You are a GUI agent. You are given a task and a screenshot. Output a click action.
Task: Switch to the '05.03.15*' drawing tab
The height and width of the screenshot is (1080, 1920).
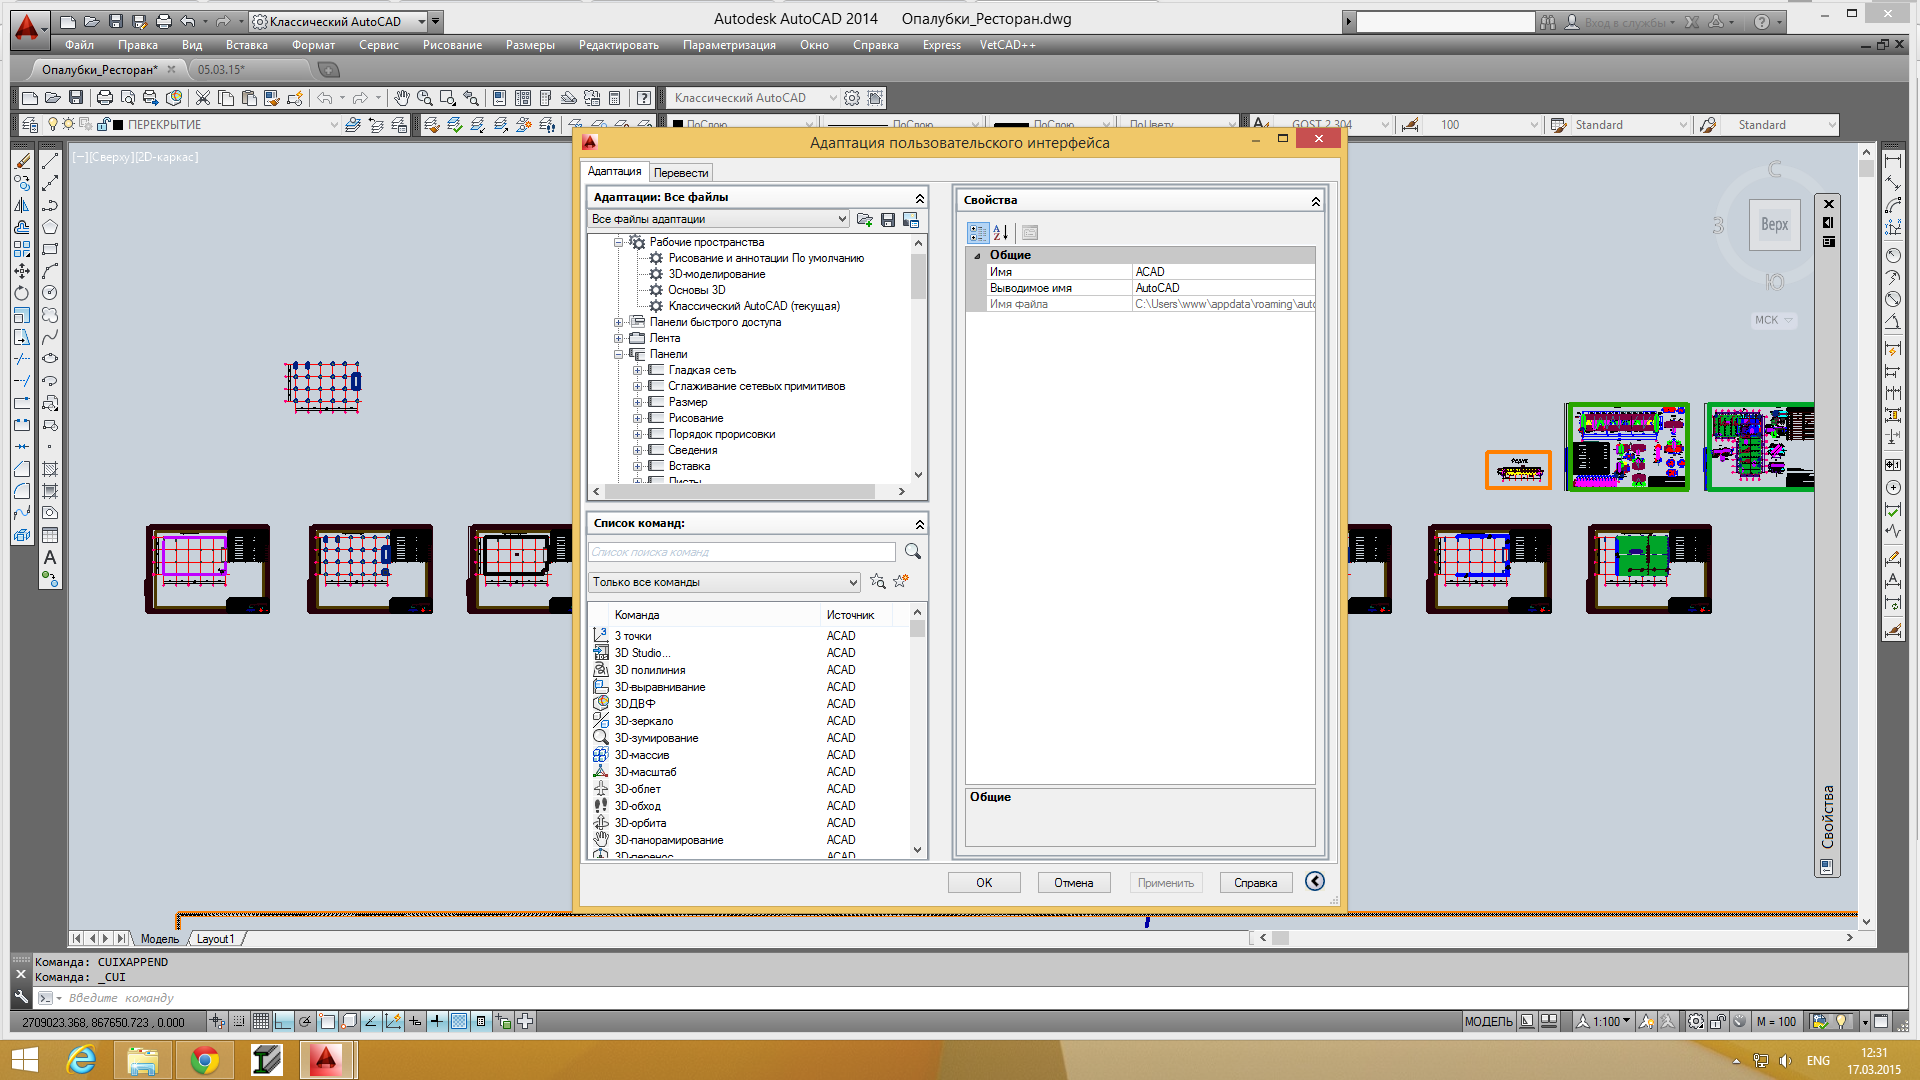click(x=221, y=70)
